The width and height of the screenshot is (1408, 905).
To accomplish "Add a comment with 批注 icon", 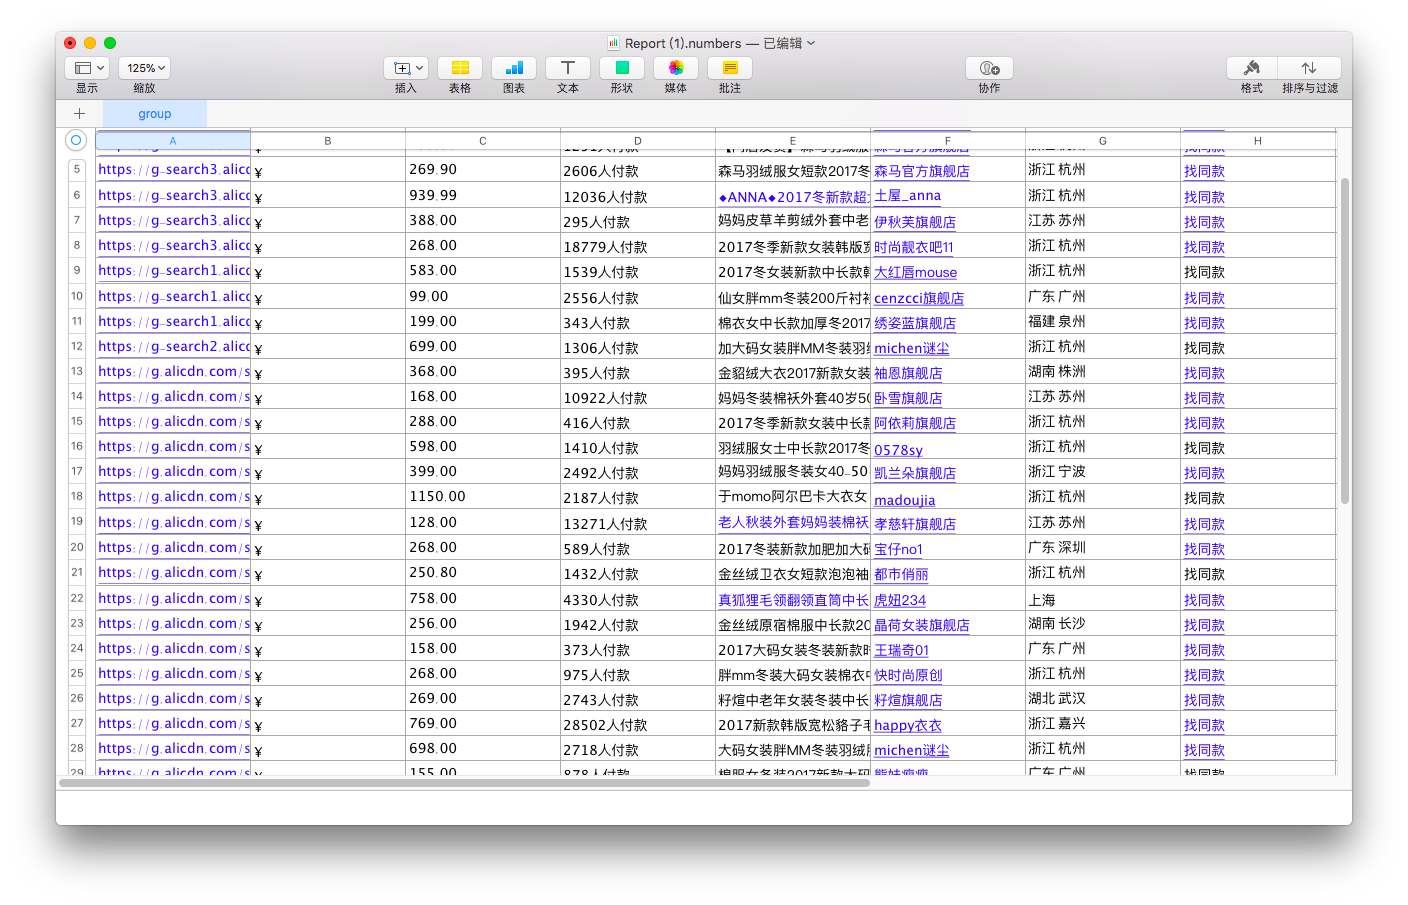I will tap(730, 68).
